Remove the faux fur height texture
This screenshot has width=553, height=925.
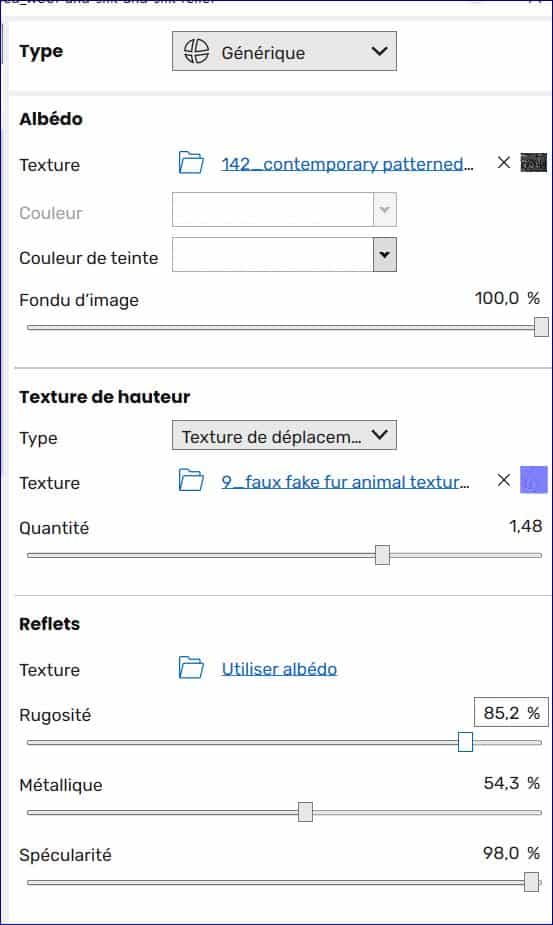pyautogui.click(x=503, y=480)
